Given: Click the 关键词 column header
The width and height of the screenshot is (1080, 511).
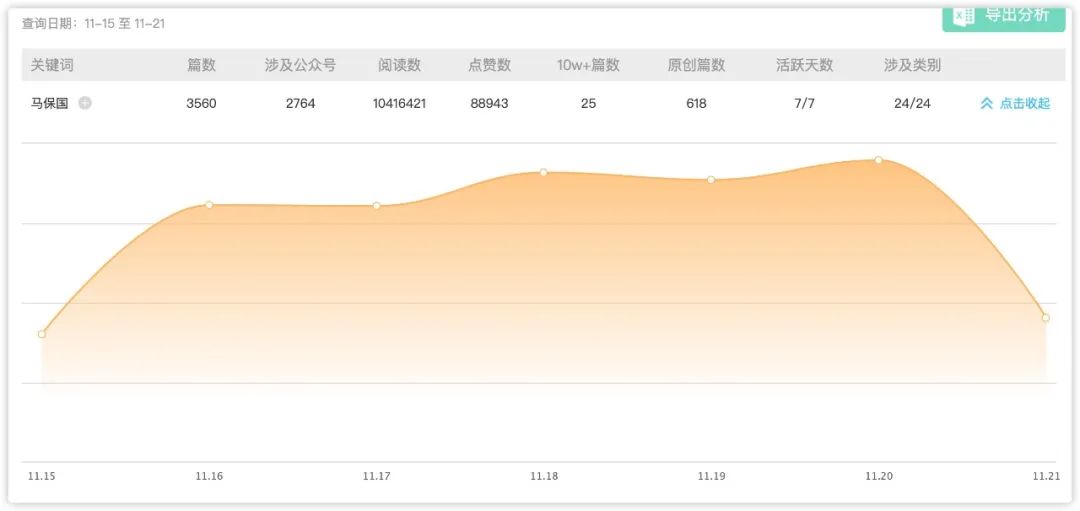Looking at the screenshot, I should (x=52, y=65).
